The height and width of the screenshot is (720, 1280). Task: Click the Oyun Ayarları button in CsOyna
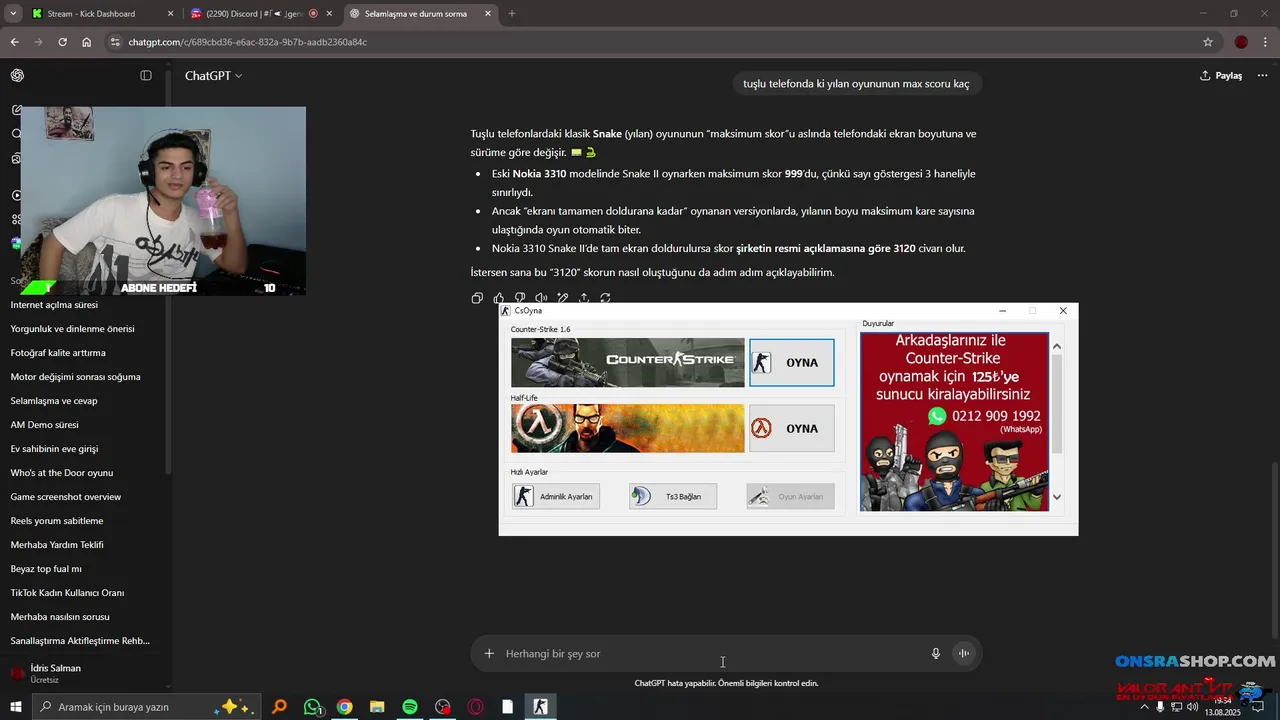pos(790,496)
